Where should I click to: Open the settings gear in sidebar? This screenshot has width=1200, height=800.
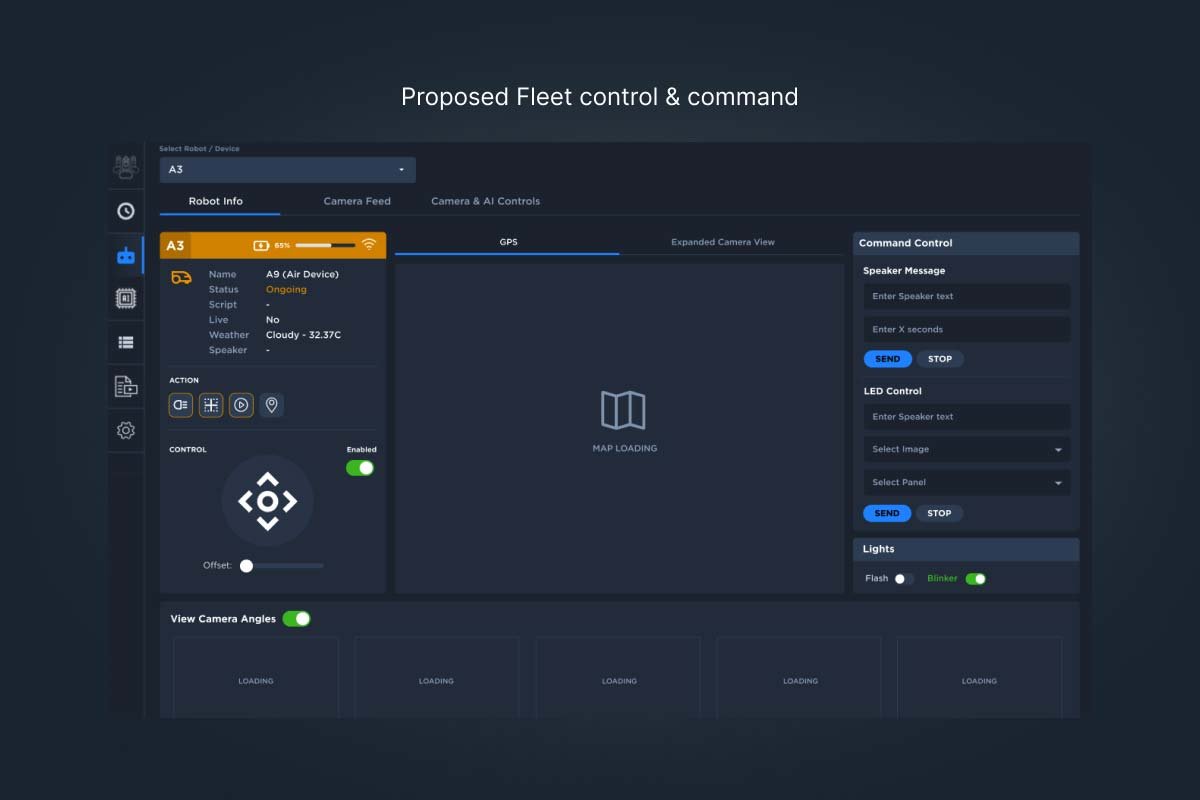[126, 430]
